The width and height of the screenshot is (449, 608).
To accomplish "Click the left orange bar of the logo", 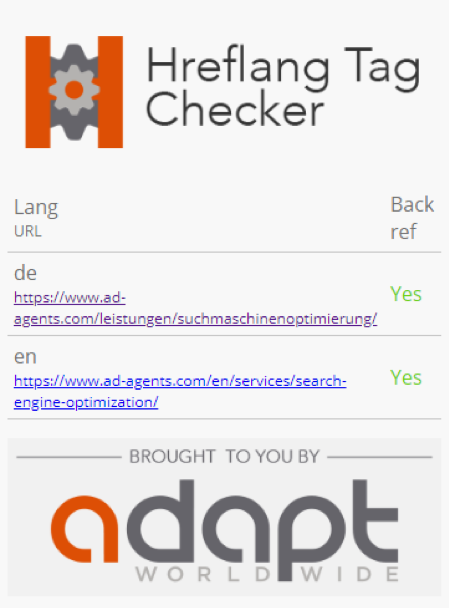I will click(38, 92).
